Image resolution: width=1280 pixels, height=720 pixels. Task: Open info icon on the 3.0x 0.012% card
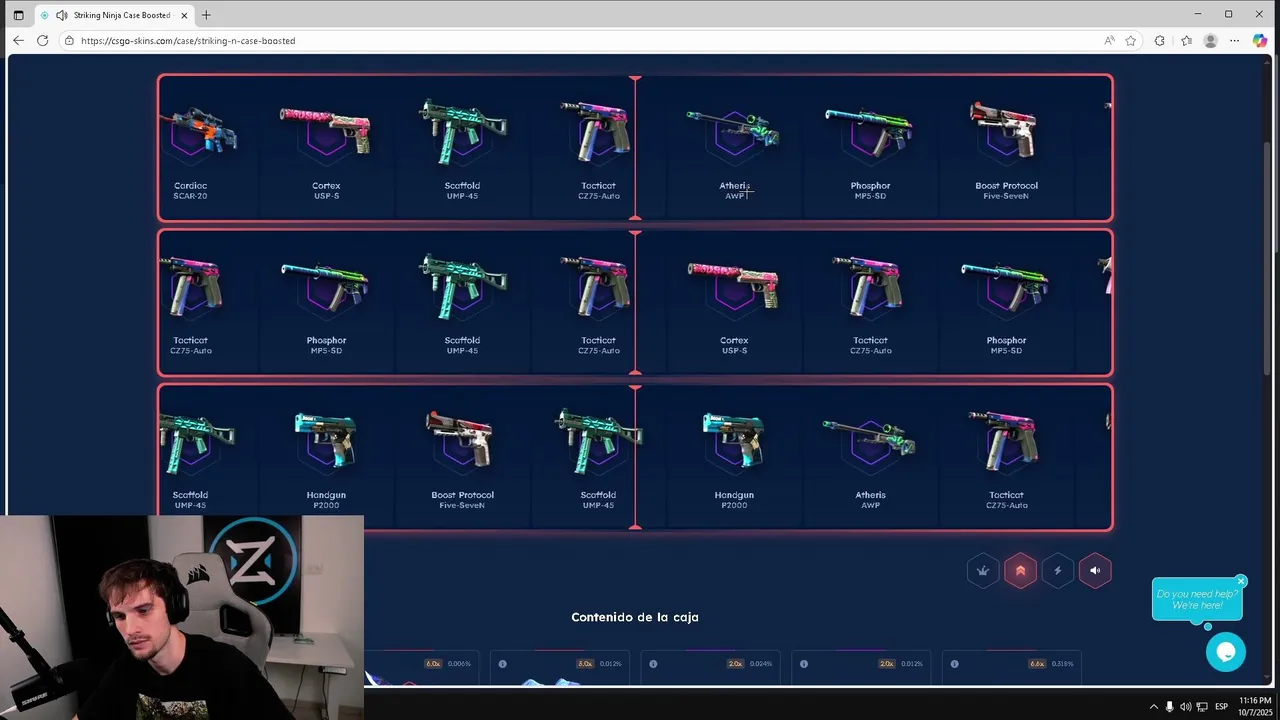[502, 664]
